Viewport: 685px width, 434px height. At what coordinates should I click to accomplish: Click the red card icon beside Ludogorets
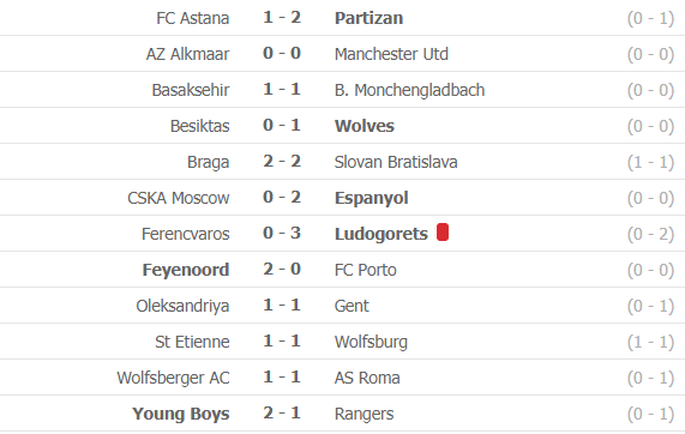tap(443, 232)
